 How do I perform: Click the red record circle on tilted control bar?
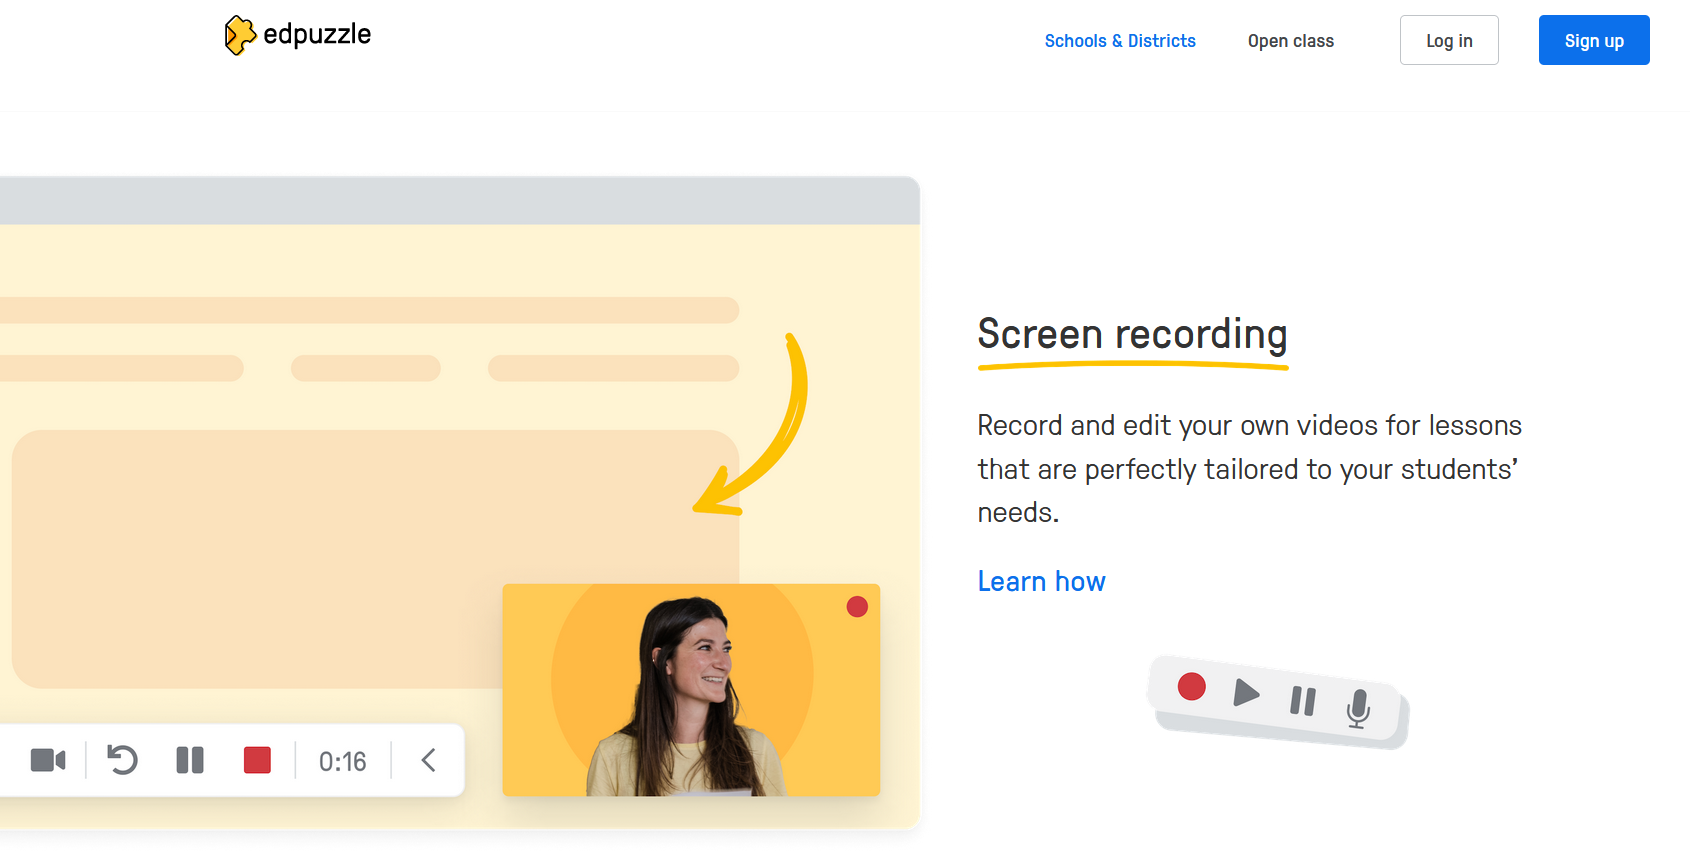tap(1191, 687)
